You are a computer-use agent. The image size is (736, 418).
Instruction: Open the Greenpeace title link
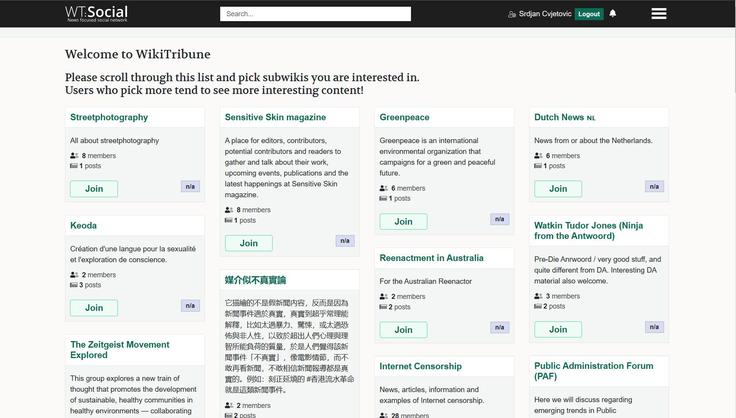(404, 117)
